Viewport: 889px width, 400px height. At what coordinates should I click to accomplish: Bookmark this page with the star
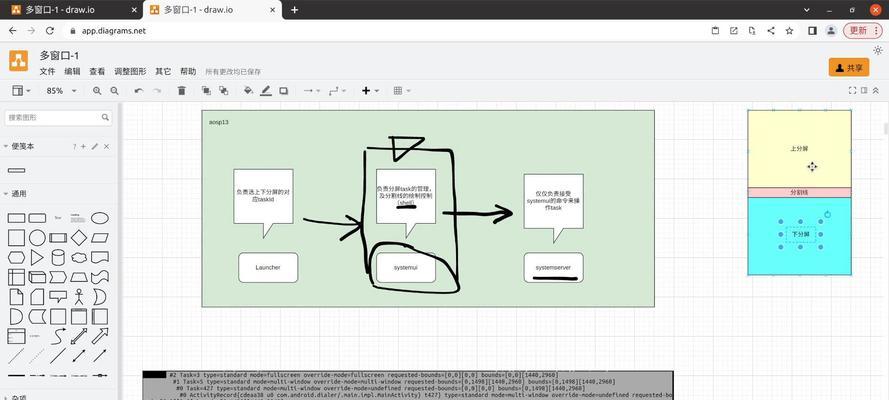(x=789, y=31)
